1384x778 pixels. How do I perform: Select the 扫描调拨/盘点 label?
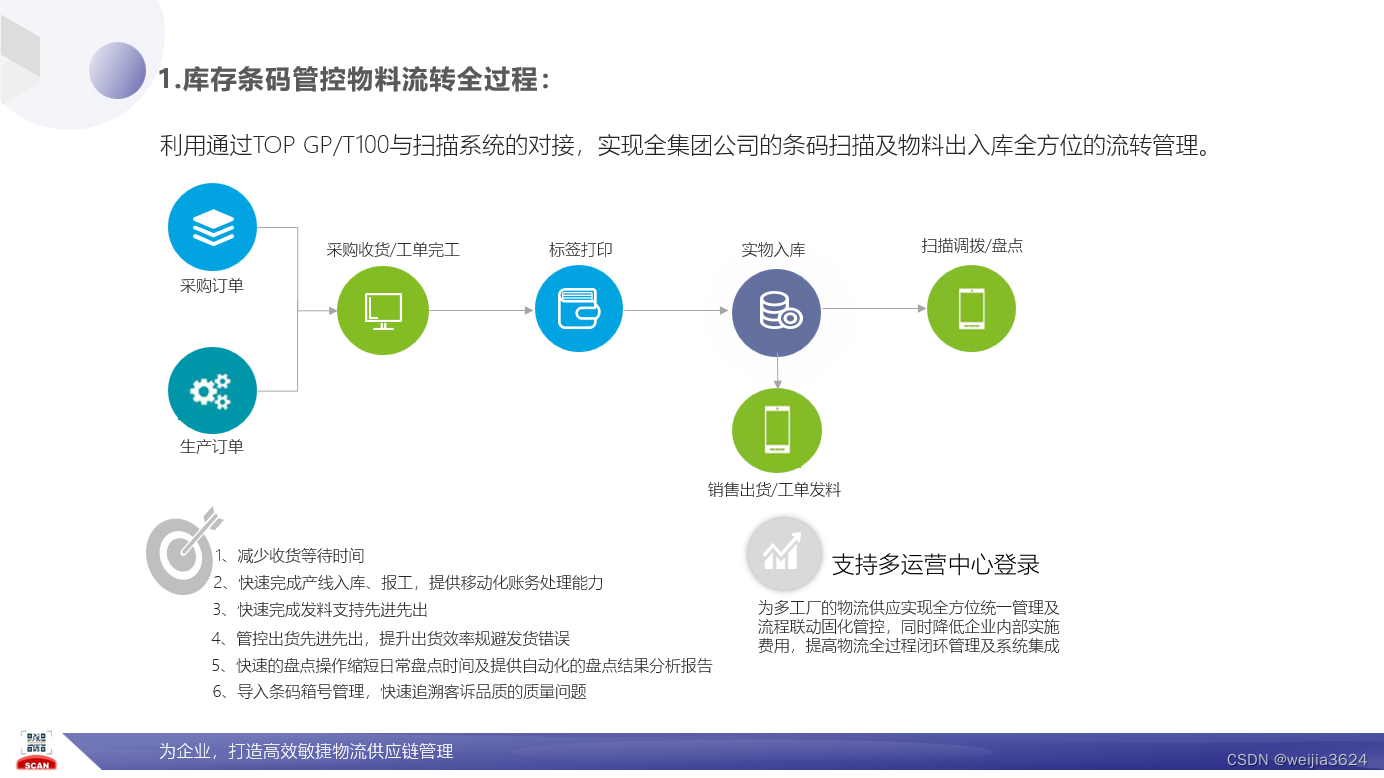coord(972,245)
